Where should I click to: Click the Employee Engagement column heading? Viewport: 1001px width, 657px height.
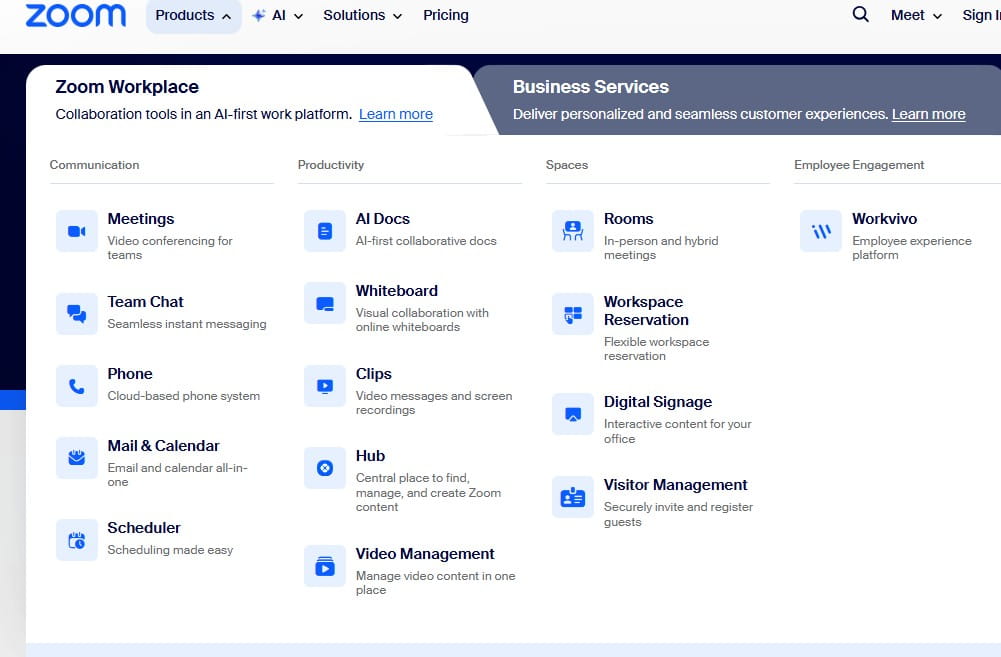click(859, 165)
